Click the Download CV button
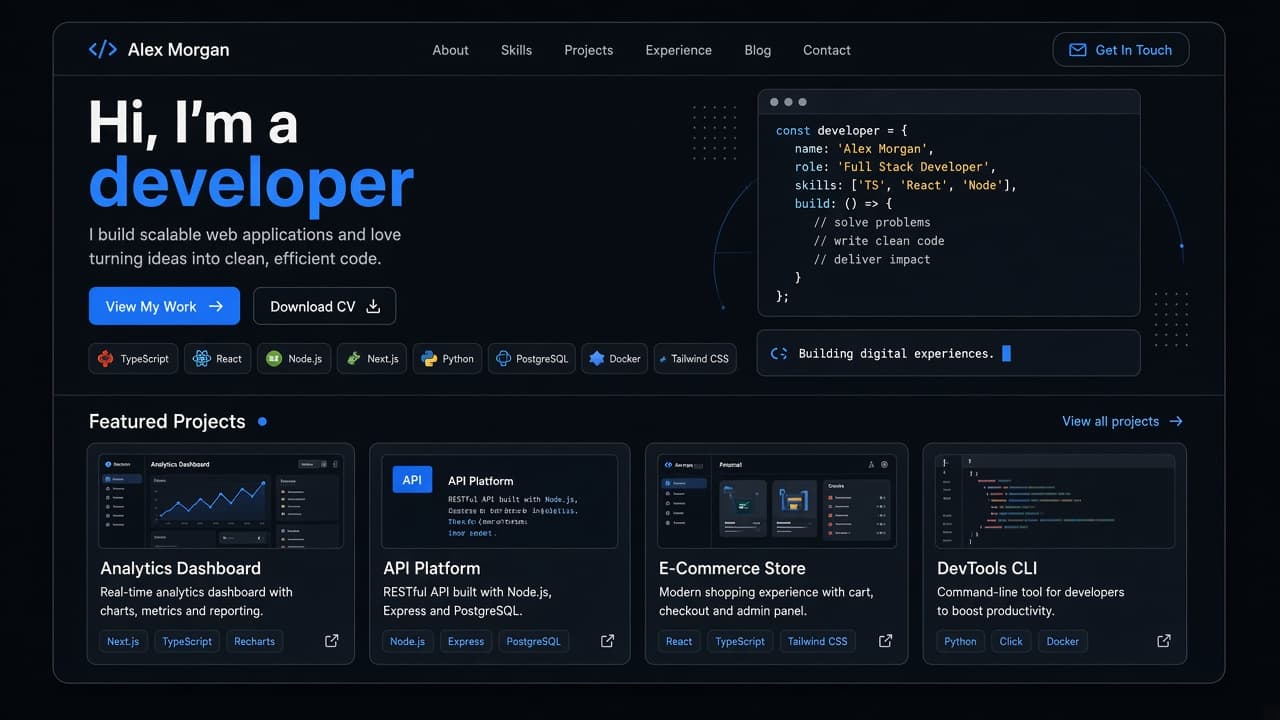This screenshot has width=1280, height=720. click(x=324, y=306)
